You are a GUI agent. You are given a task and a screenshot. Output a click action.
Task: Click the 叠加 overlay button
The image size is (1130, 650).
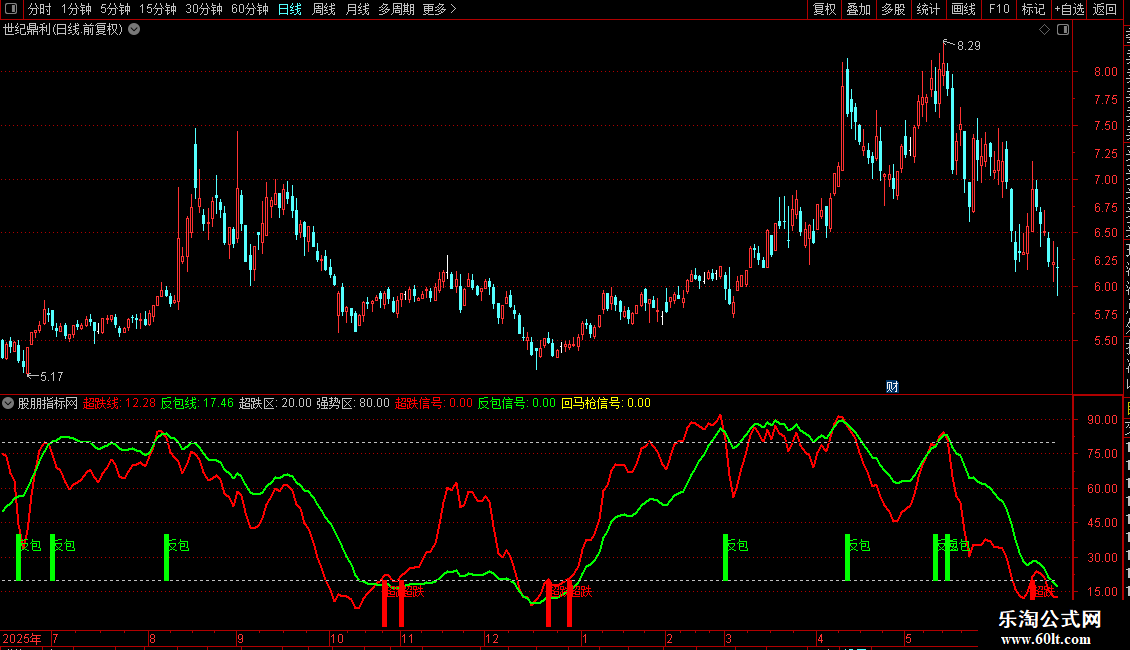coord(858,9)
